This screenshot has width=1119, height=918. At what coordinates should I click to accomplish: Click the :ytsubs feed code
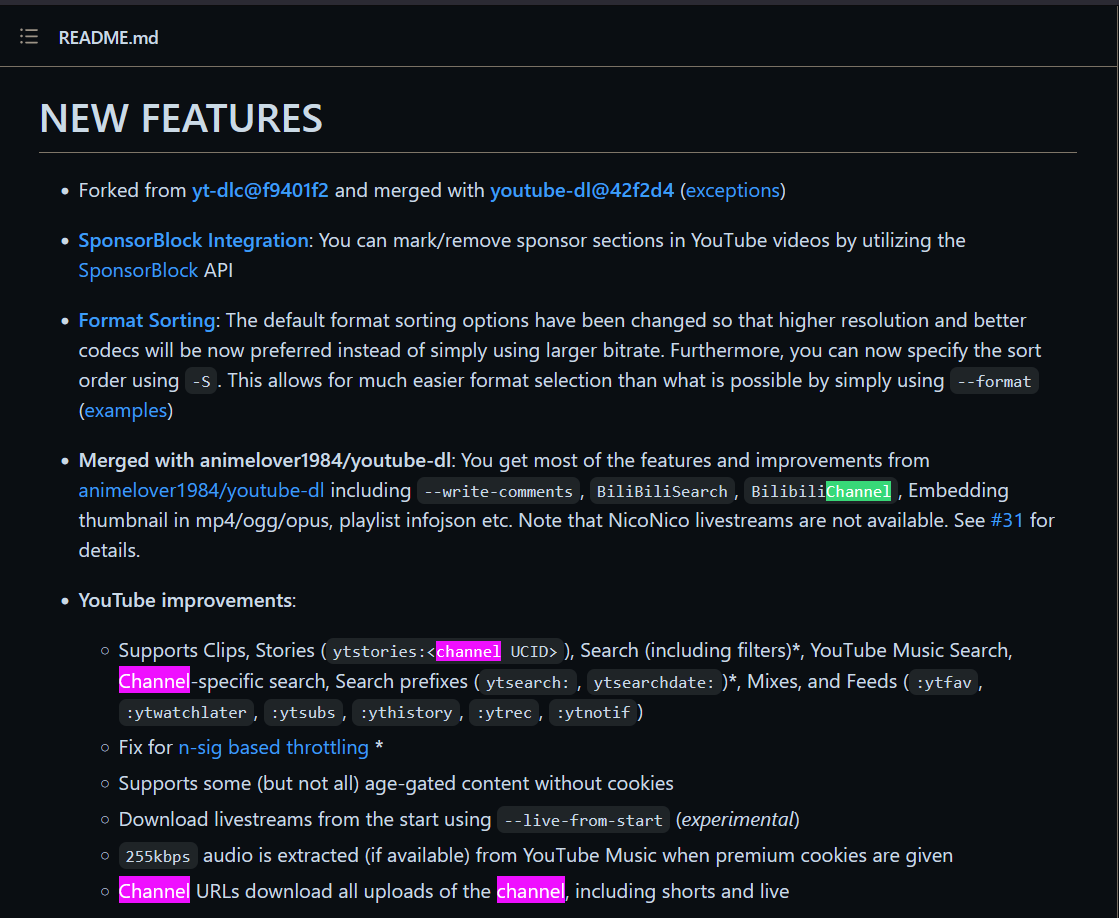pyautogui.click(x=303, y=712)
